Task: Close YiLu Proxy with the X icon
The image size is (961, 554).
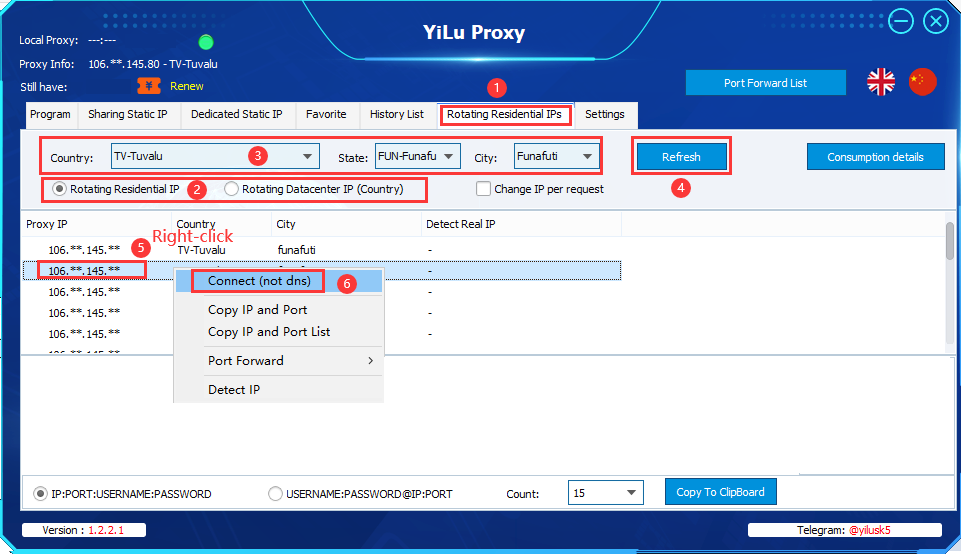Action: [x=936, y=21]
